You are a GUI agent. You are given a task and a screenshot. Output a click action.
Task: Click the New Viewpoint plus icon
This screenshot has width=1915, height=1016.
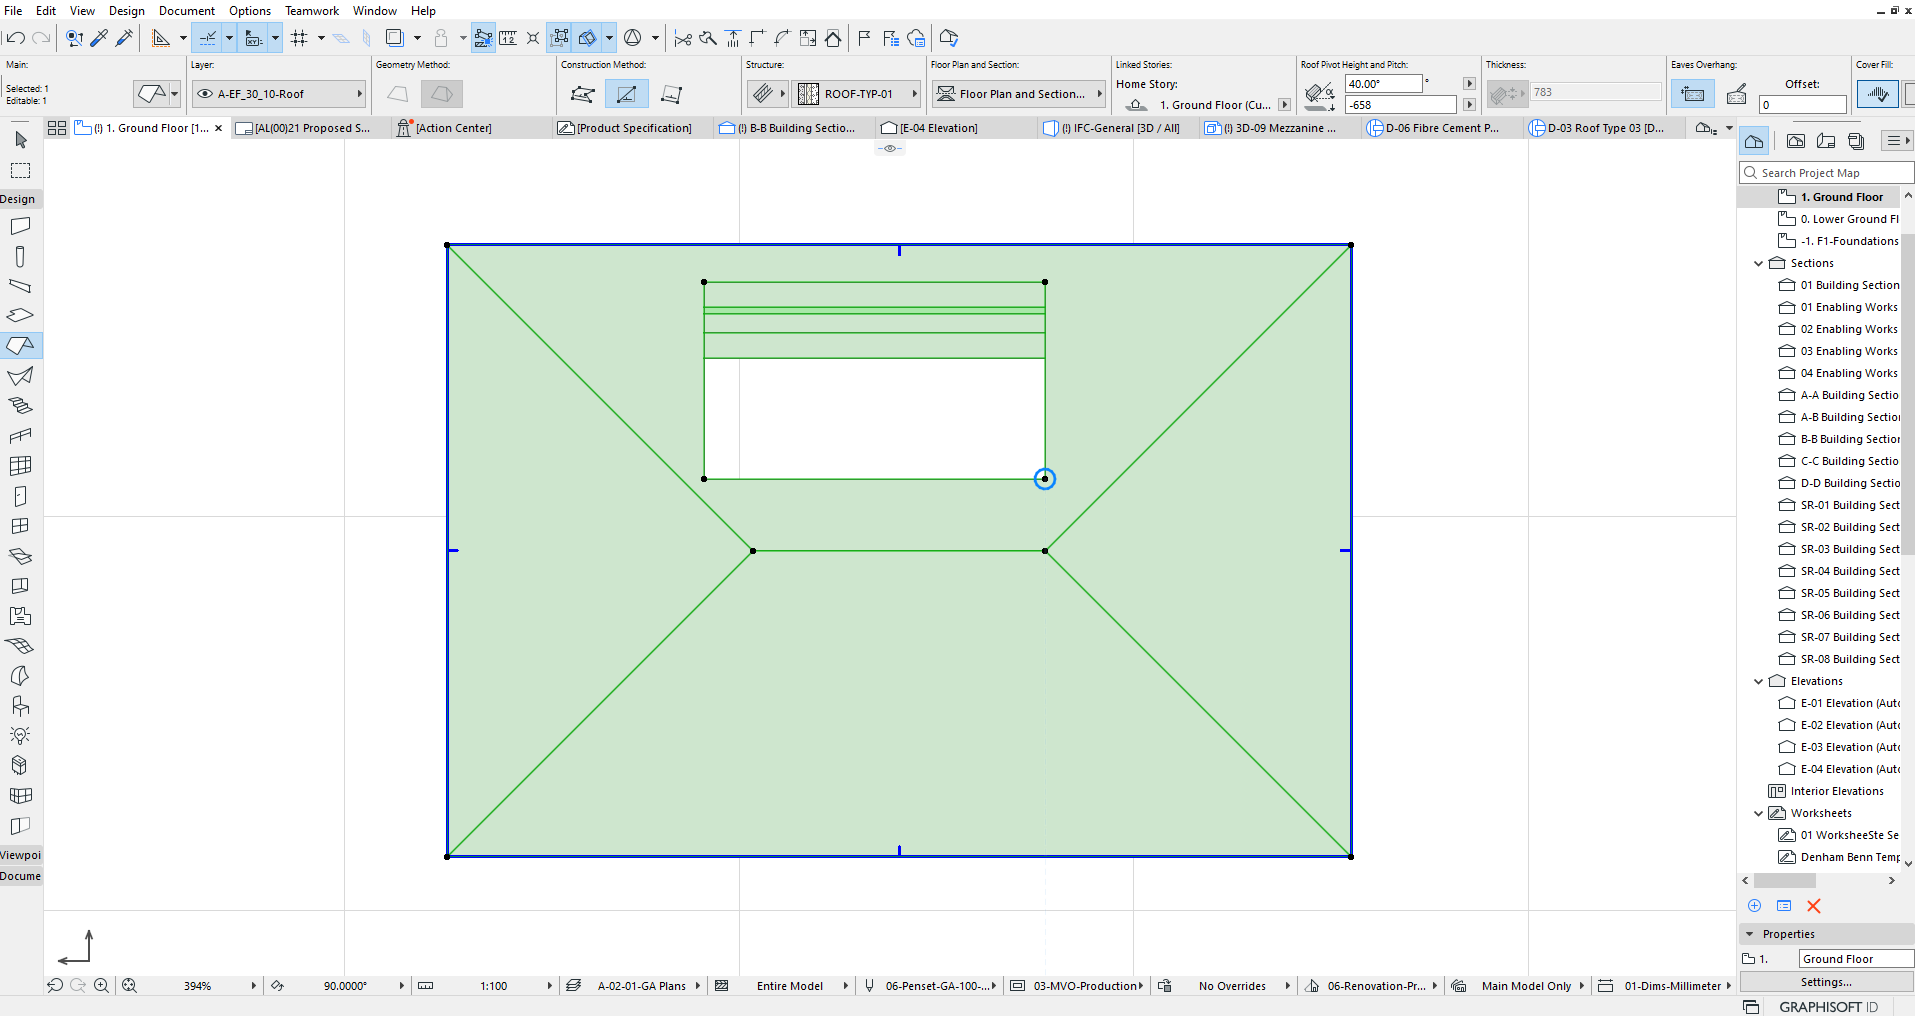[1754, 906]
